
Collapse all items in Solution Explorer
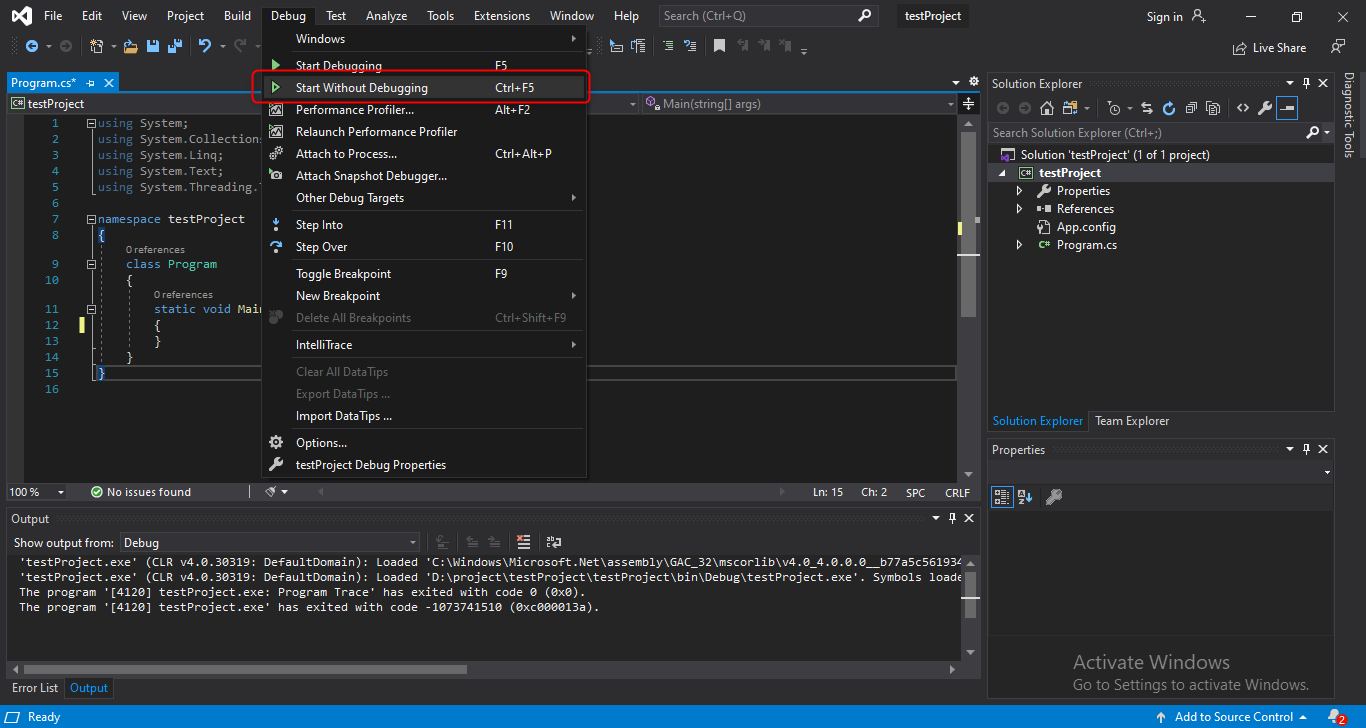(1191, 108)
